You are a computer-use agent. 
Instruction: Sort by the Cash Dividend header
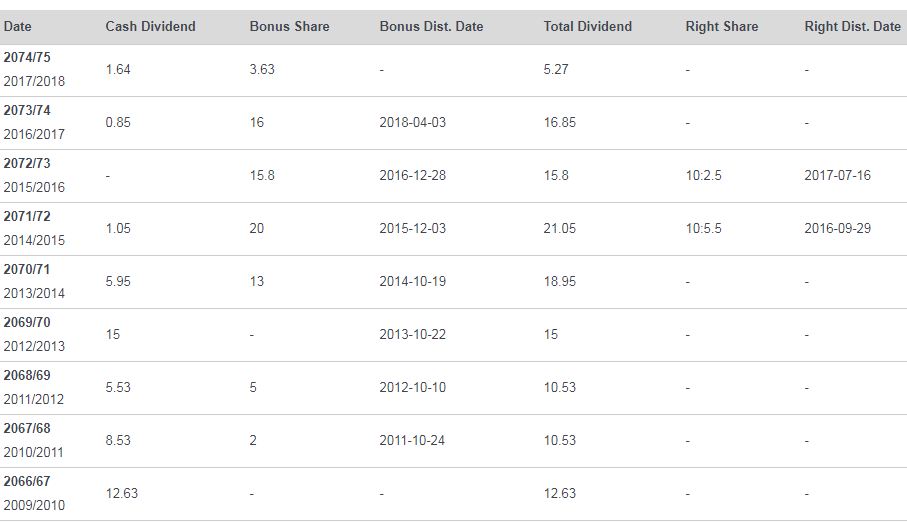[x=150, y=27]
